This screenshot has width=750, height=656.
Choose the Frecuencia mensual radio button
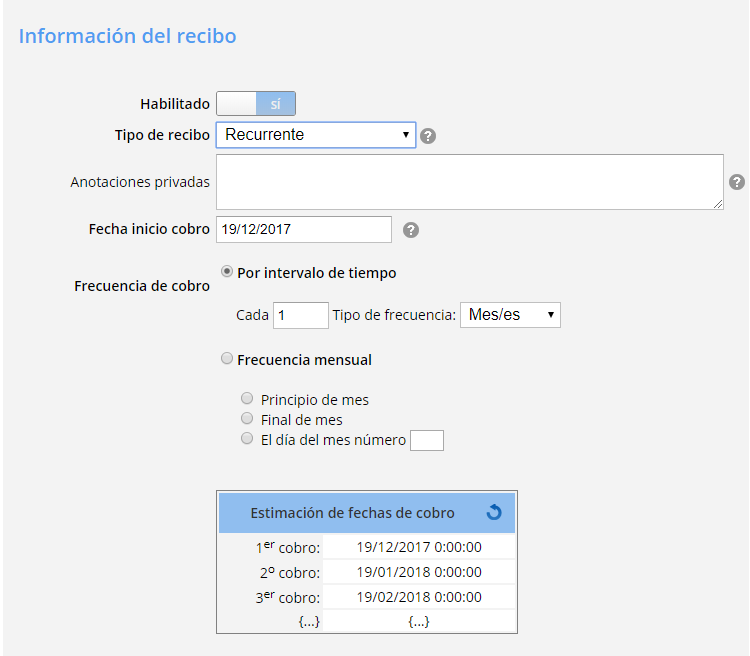click(x=227, y=358)
